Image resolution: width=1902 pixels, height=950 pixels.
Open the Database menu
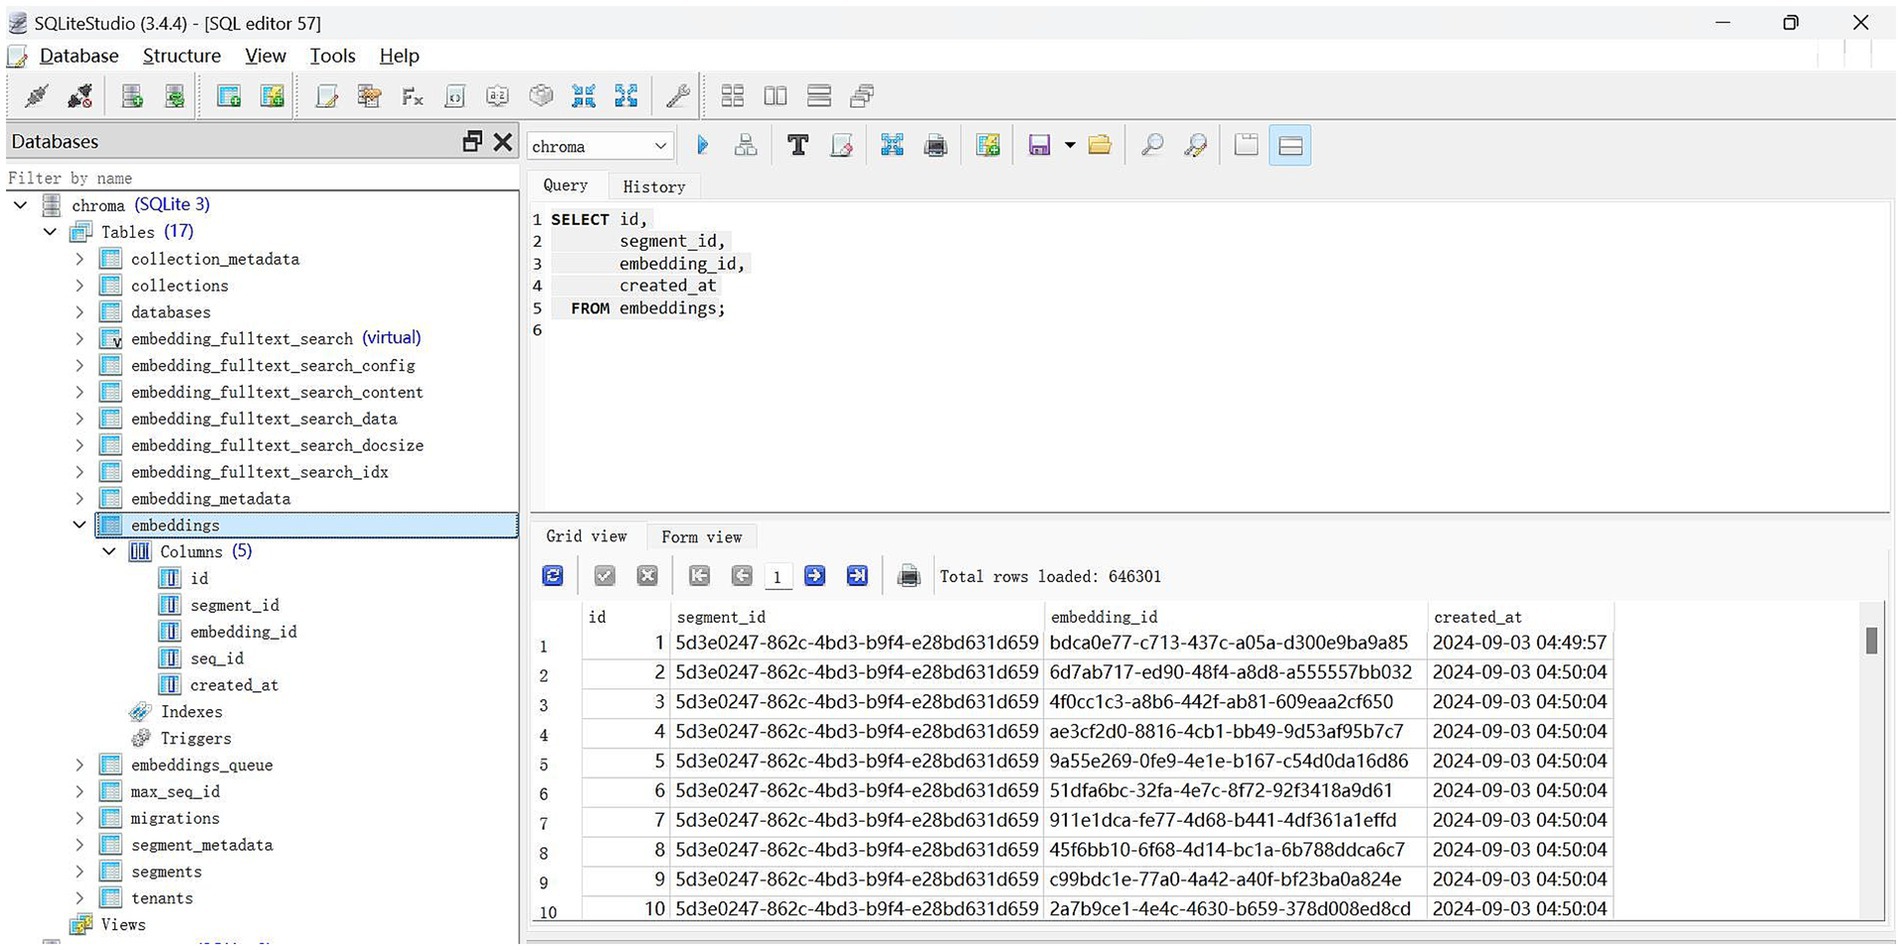(79, 56)
